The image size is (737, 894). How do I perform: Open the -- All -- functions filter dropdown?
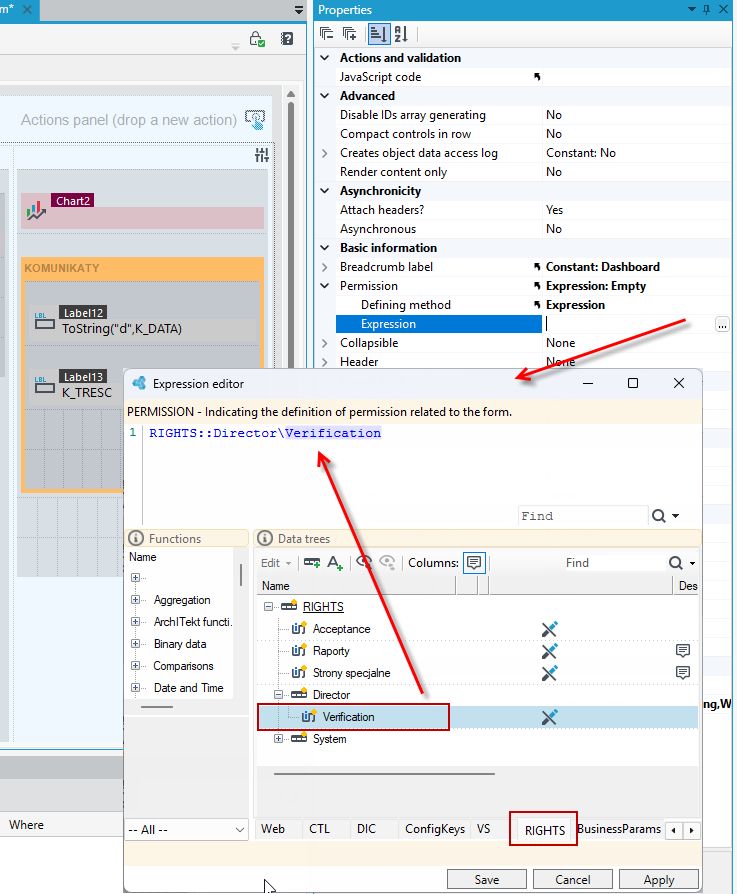coord(186,830)
